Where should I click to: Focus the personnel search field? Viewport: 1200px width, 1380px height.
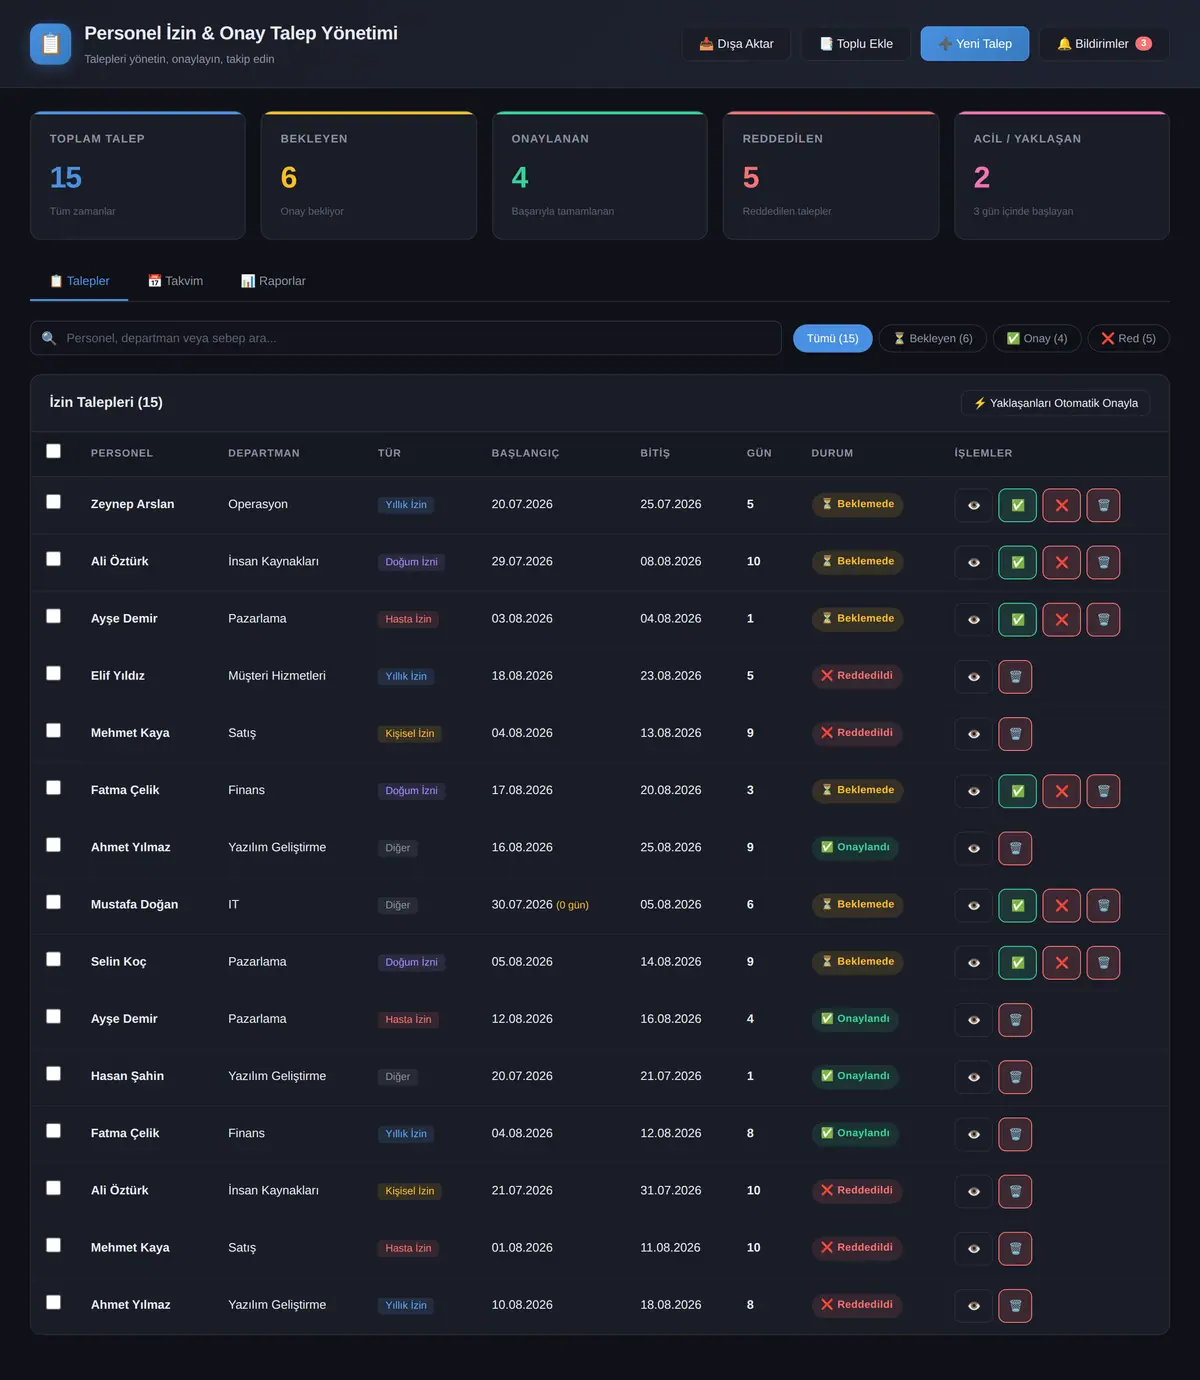[x=406, y=338]
